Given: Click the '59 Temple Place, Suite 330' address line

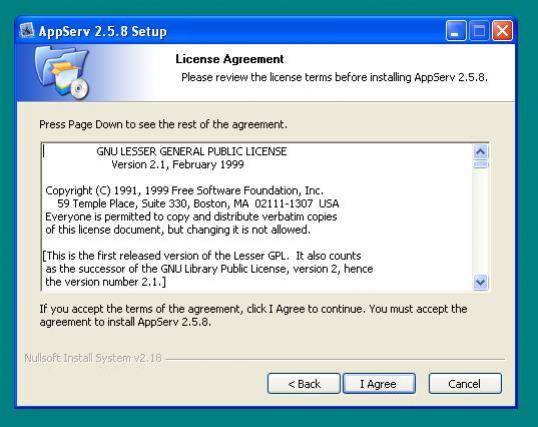Looking at the screenshot, I should click(198, 204).
